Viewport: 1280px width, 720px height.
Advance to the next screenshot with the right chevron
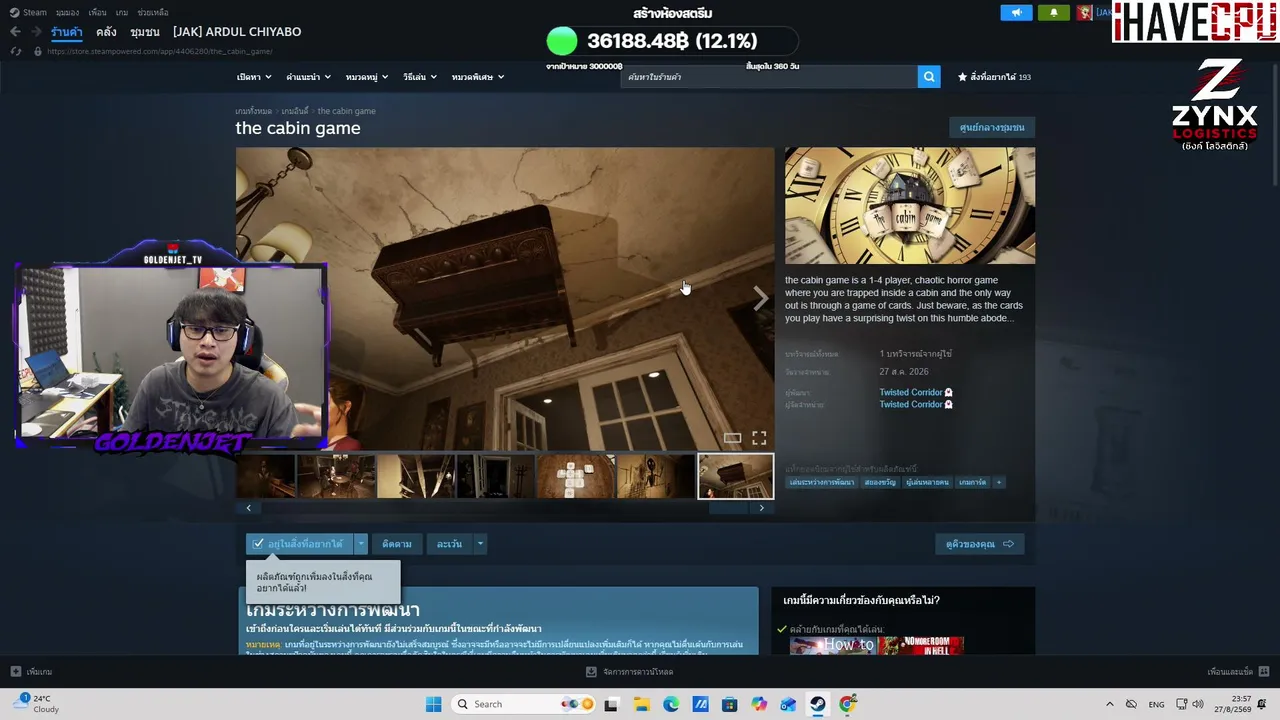click(760, 298)
